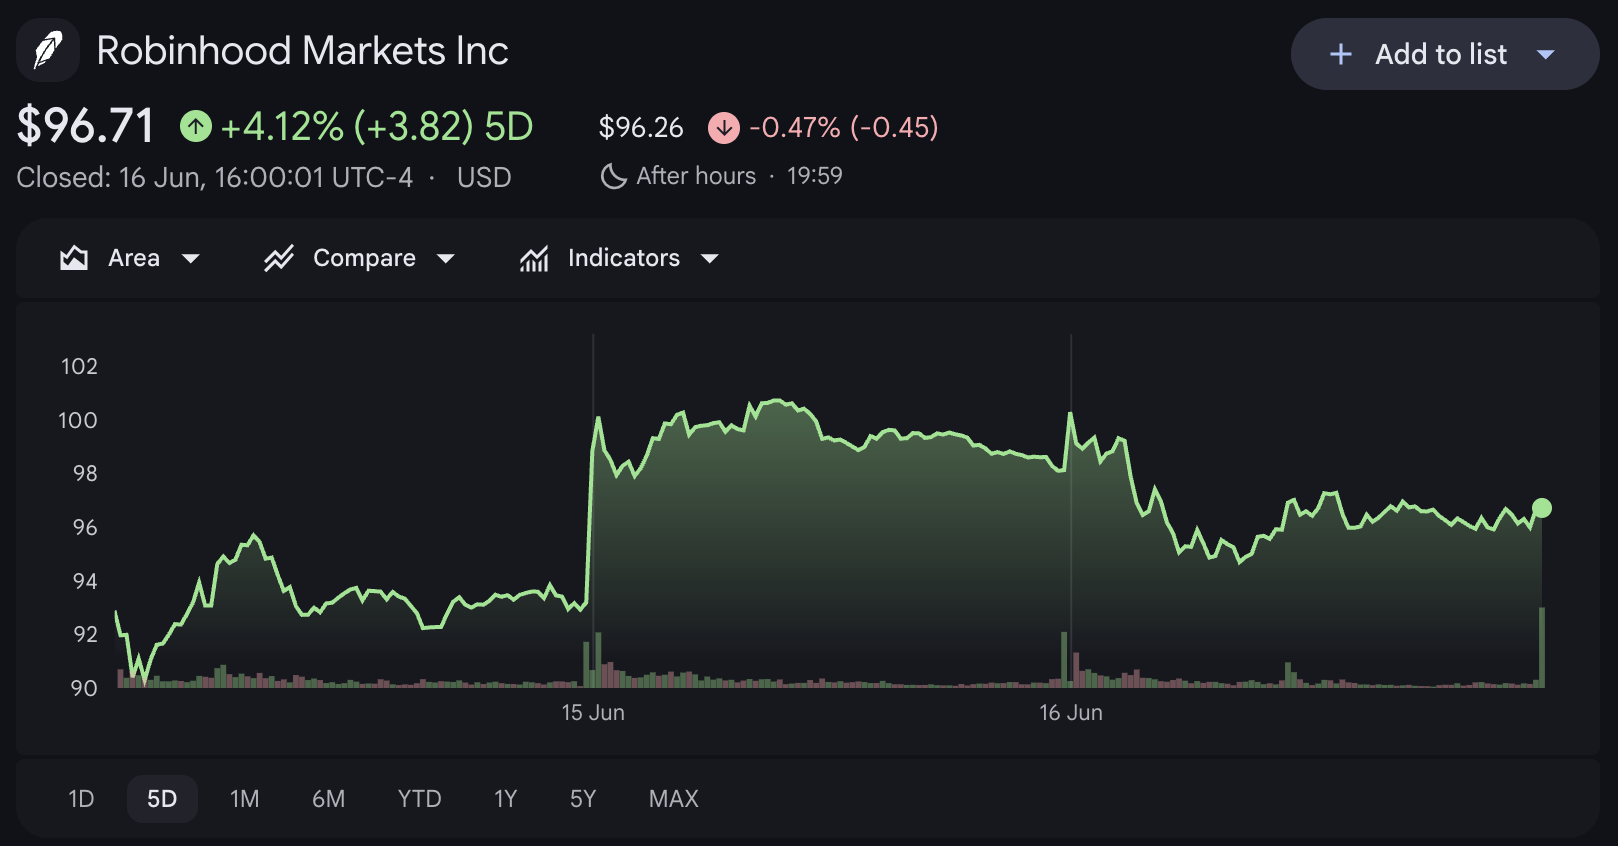This screenshot has width=1618, height=846.
Task: Click the Indicators chart icon
Action: [x=534, y=258]
